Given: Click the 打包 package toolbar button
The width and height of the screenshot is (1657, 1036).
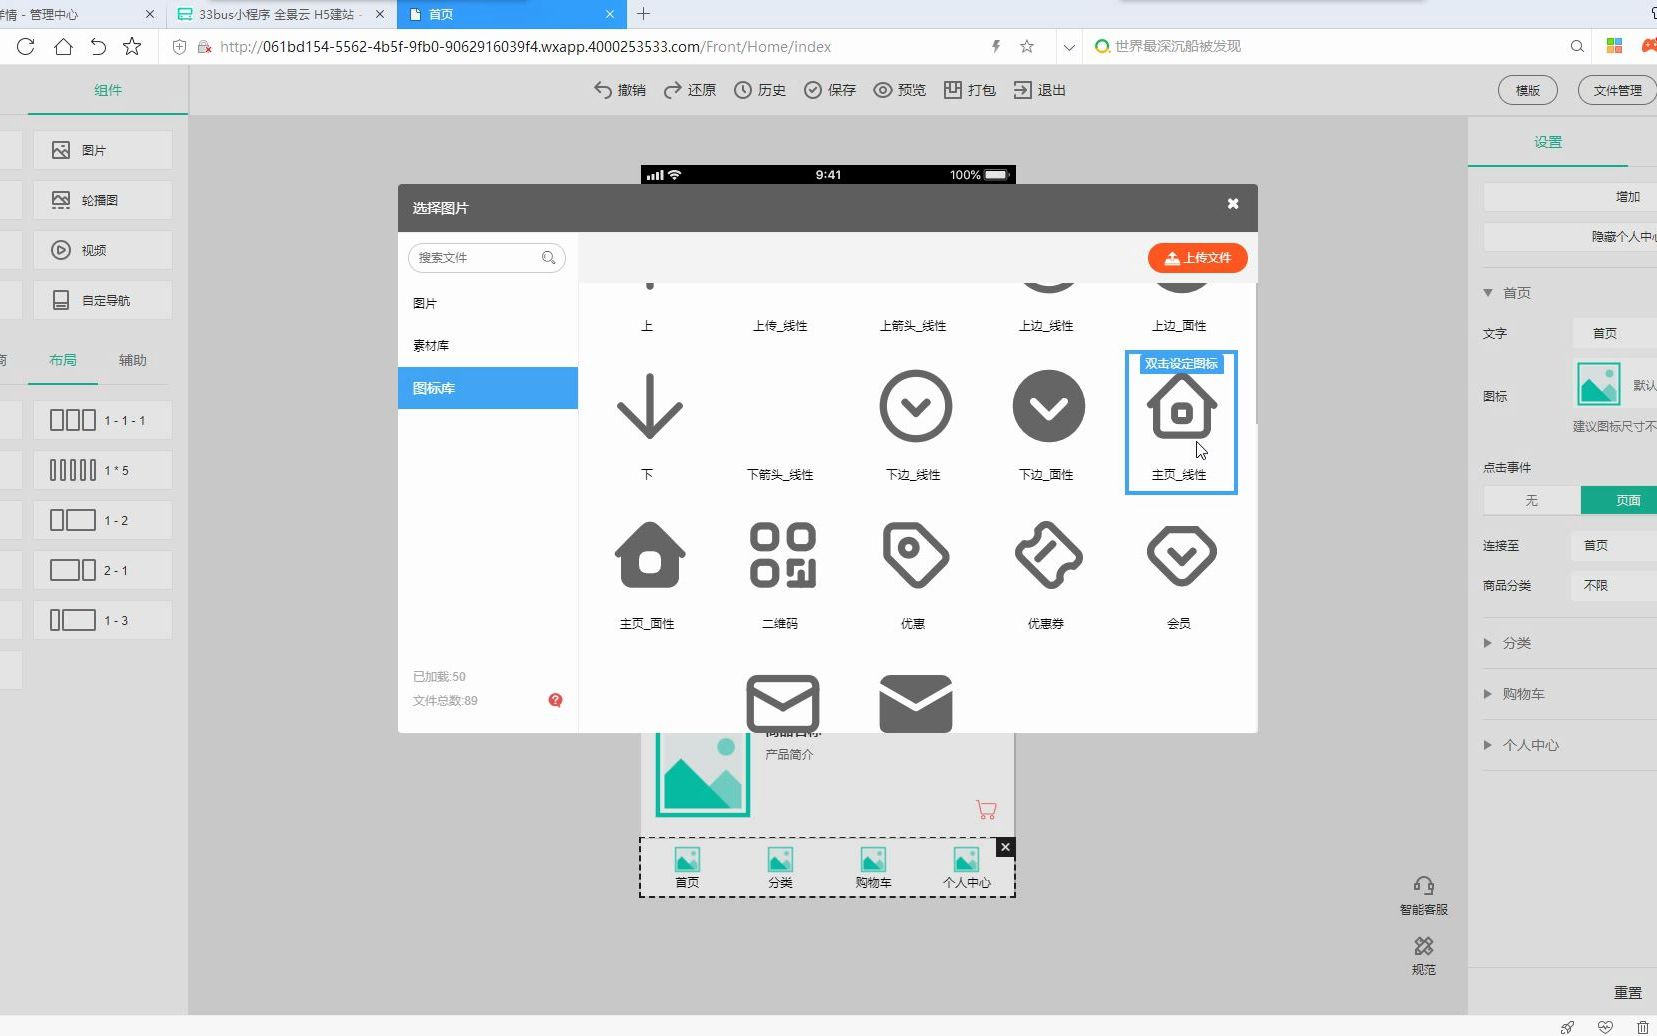Looking at the screenshot, I should (x=970, y=90).
